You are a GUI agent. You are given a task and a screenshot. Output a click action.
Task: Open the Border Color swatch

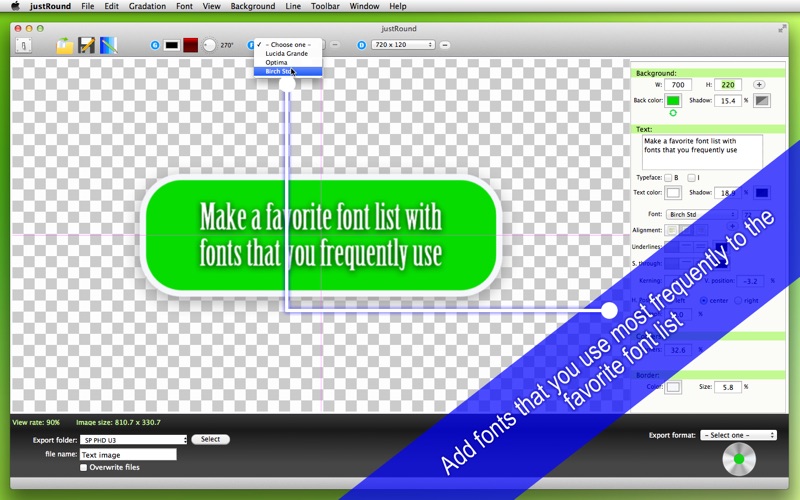(673, 387)
